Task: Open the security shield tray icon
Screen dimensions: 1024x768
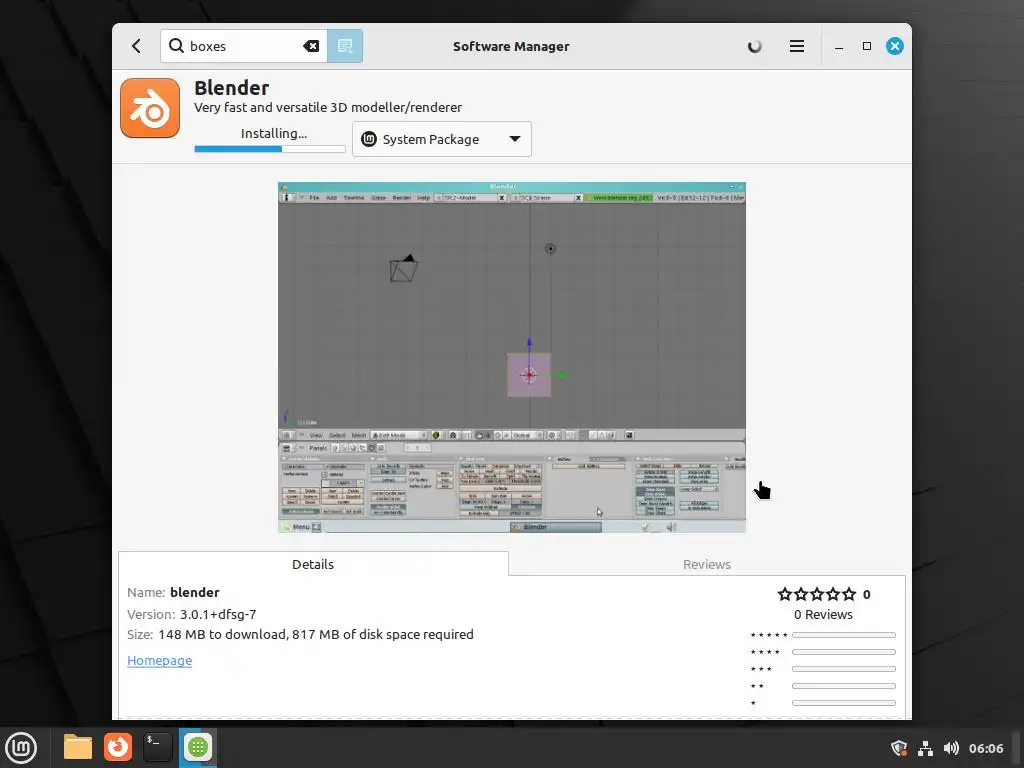Action: [x=899, y=748]
